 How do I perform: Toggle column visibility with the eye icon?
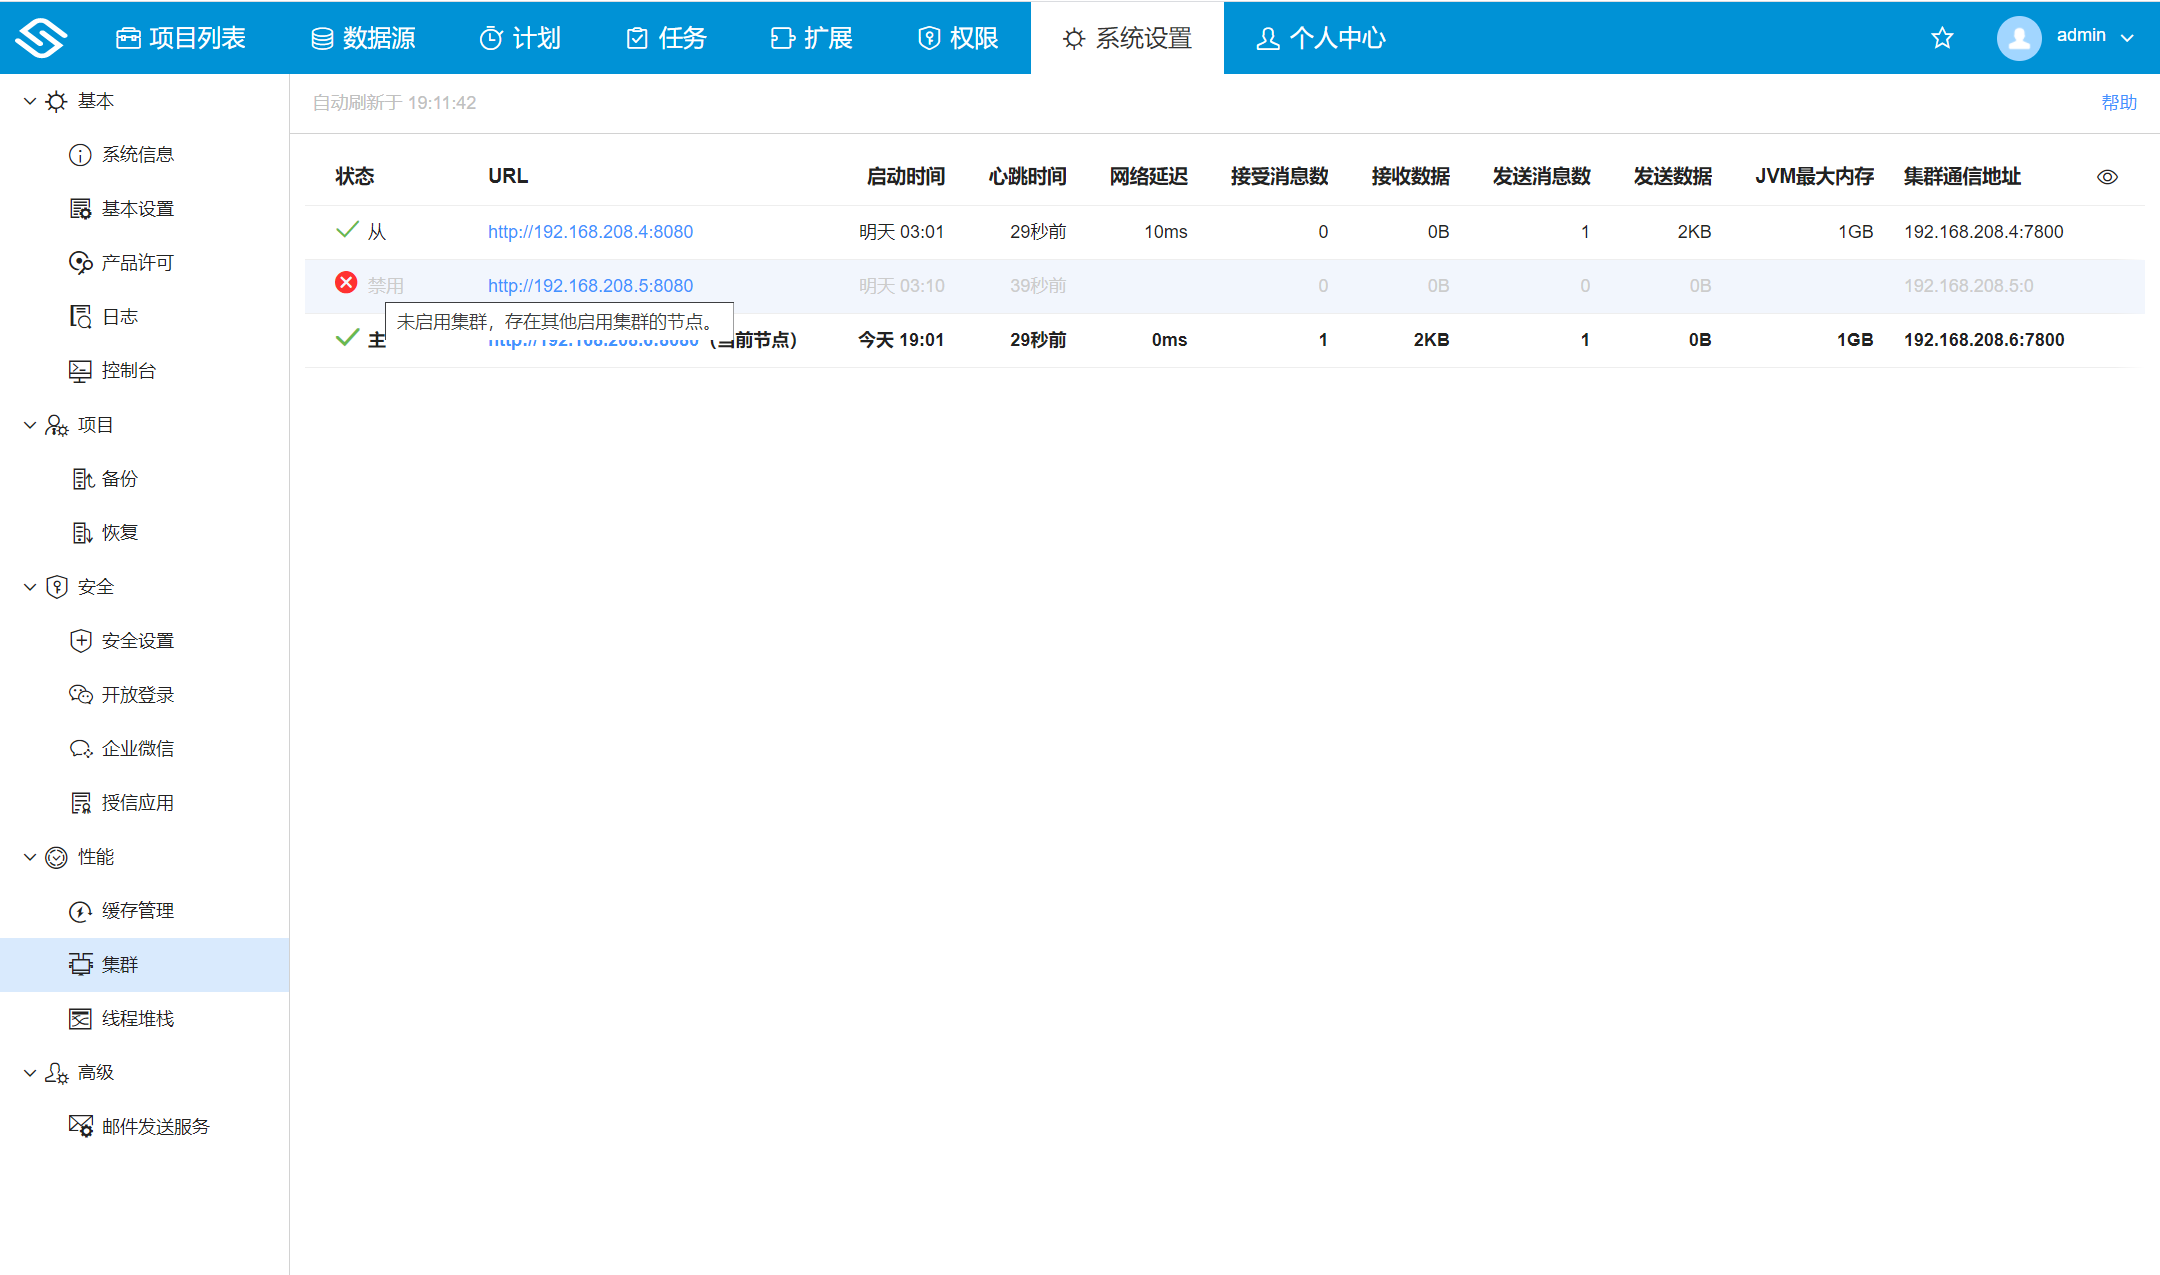pos(2107,176)
